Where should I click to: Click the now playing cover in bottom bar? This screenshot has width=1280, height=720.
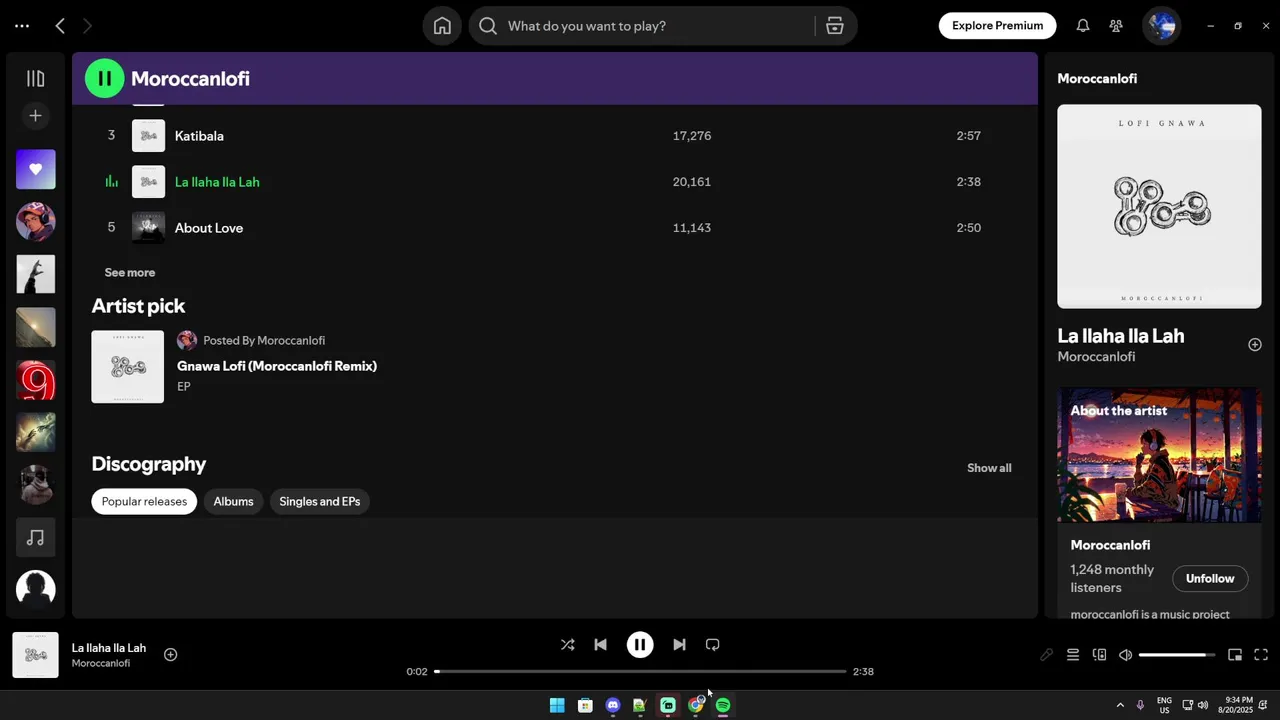click(x=35, y=655)
